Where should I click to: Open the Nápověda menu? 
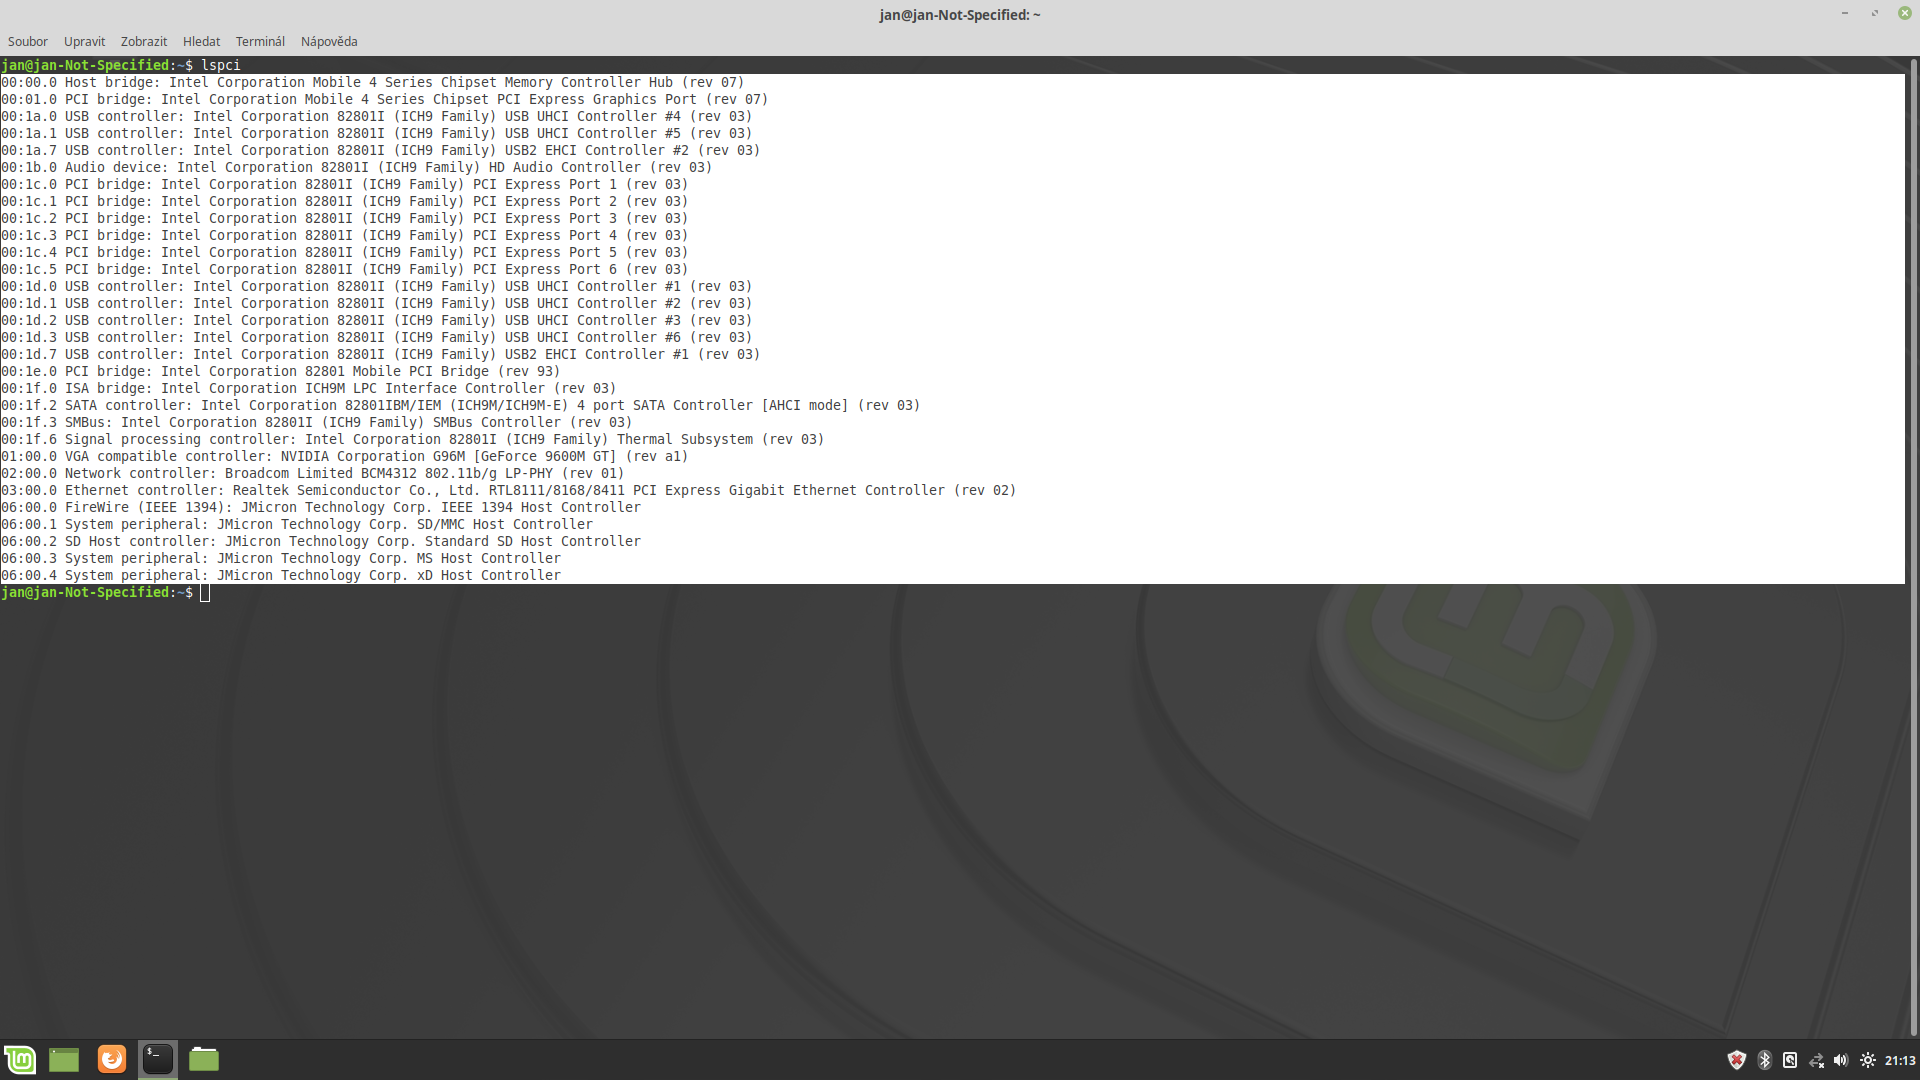329,41
